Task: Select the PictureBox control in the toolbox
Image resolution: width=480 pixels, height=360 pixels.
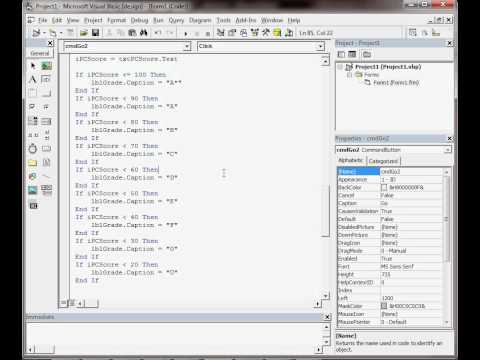Action: coord(46,66)
